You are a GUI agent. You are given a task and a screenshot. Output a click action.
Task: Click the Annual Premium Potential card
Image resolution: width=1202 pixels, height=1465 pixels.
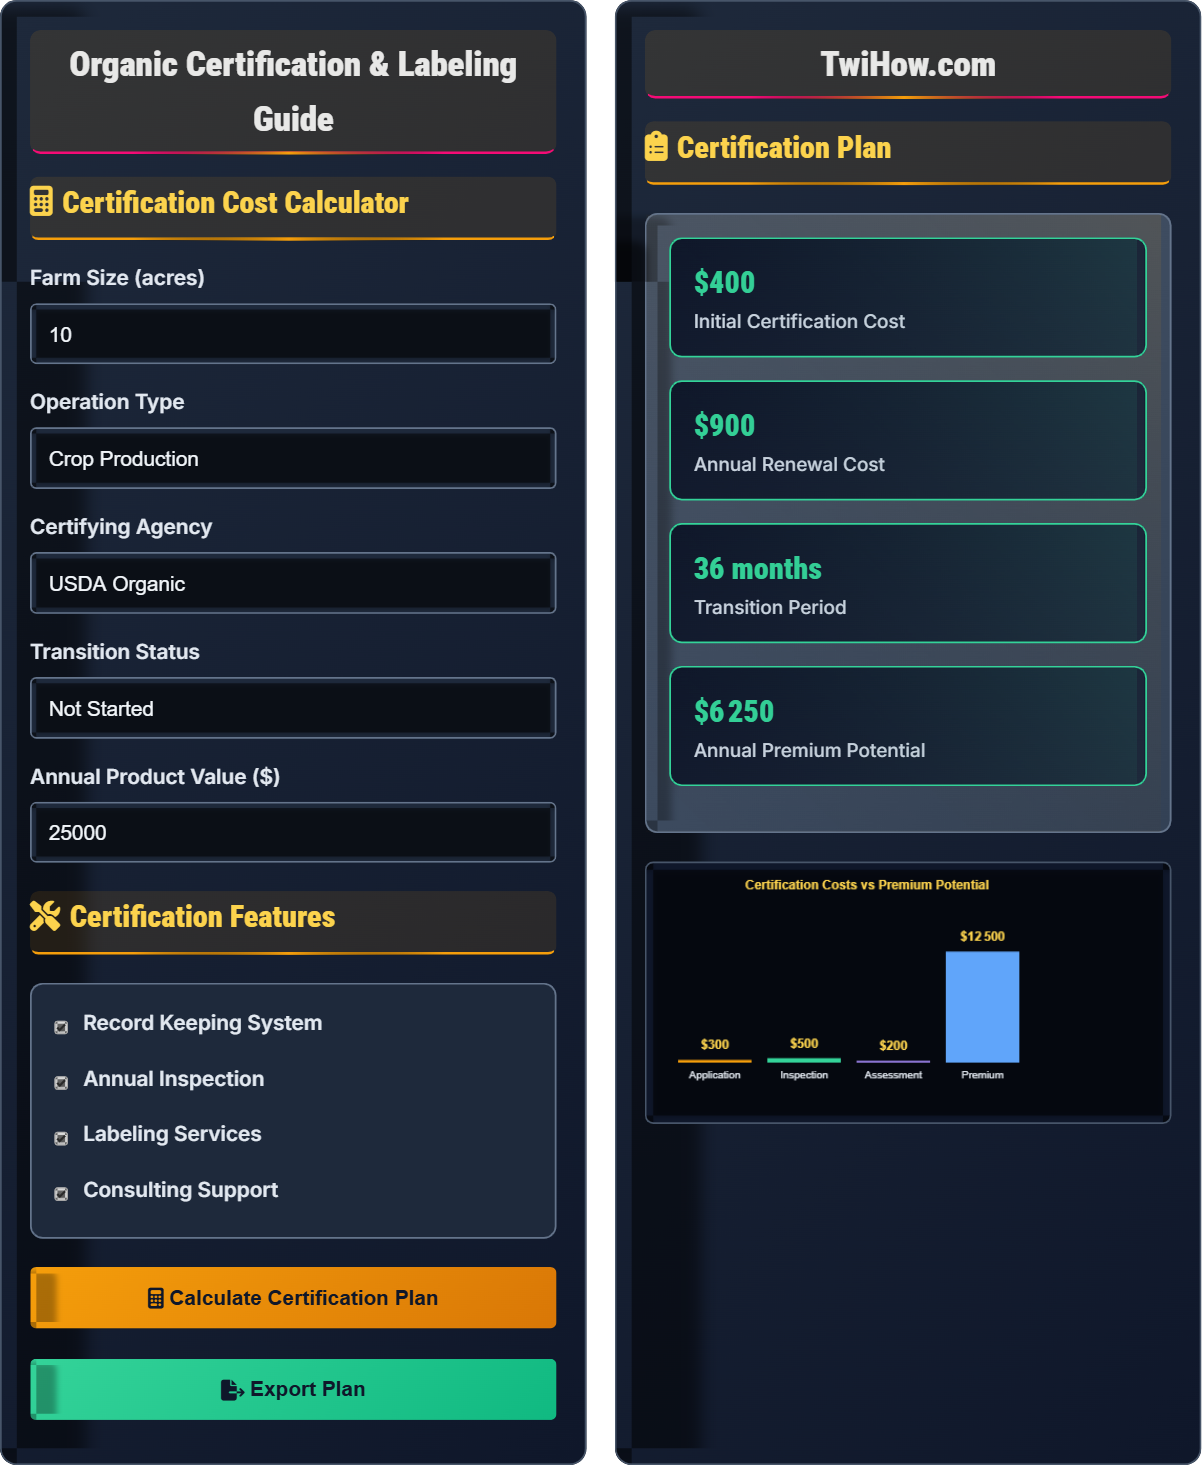[x=908, y=726]
